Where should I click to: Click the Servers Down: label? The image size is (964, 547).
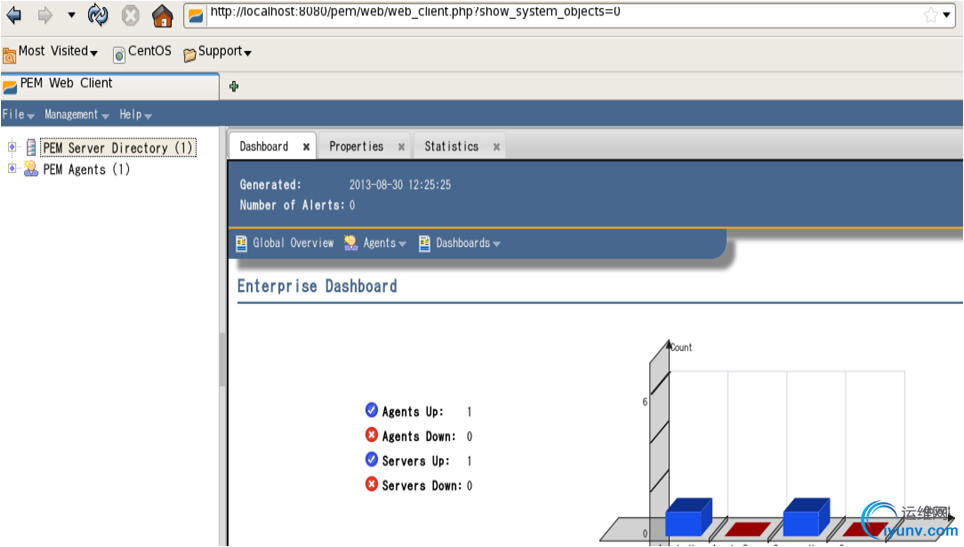(422, 486)
